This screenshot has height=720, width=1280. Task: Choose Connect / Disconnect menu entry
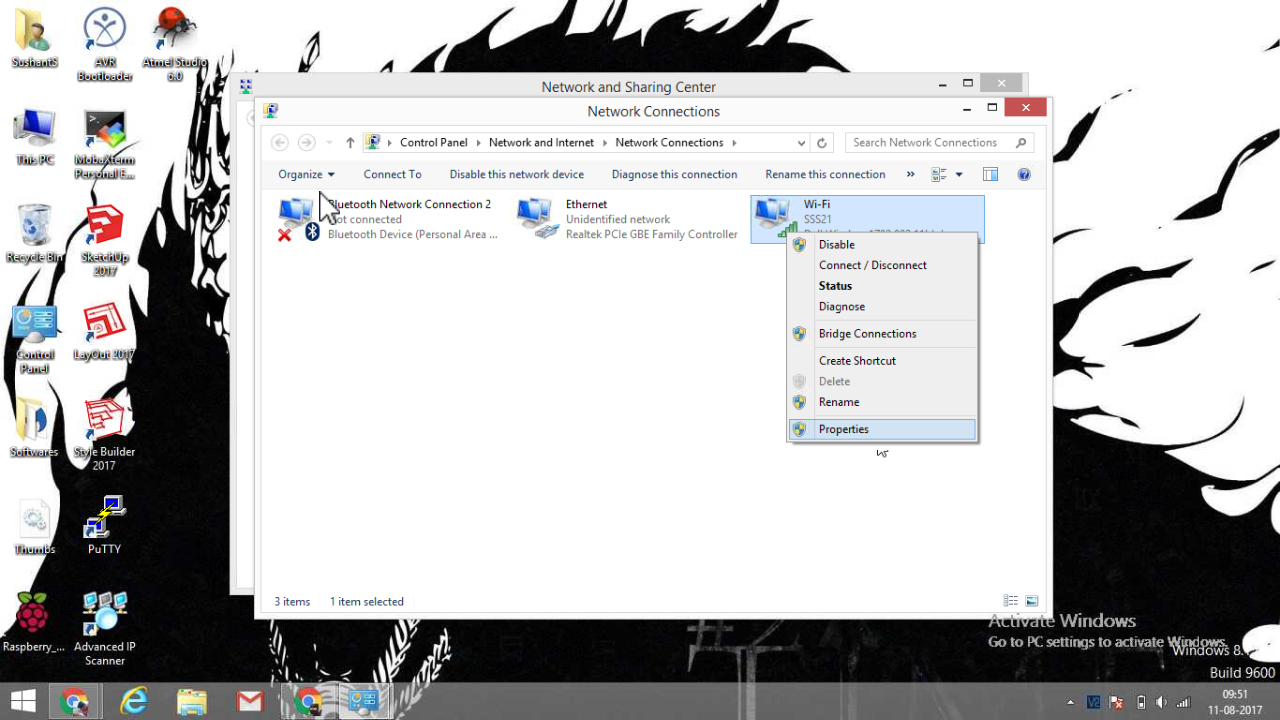click(x=881, y=265)
